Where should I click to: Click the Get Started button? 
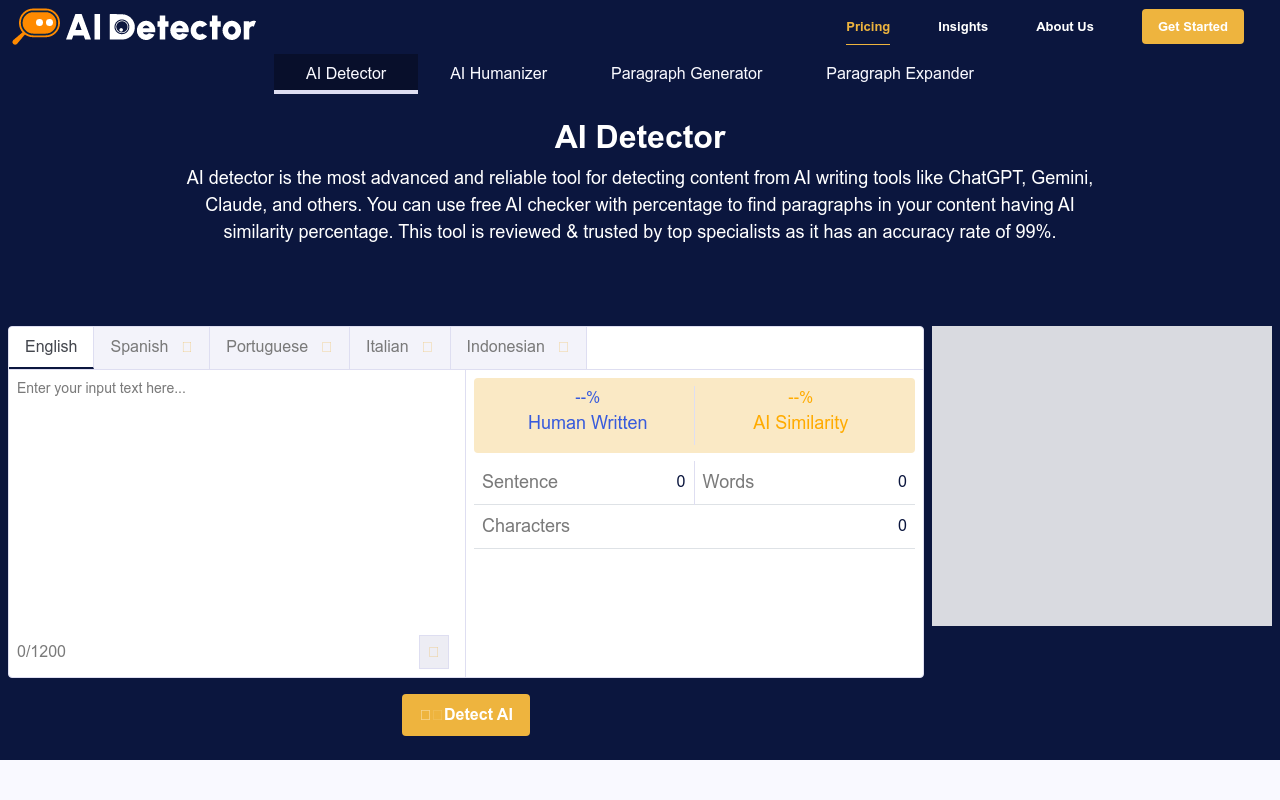(1193, 27)
